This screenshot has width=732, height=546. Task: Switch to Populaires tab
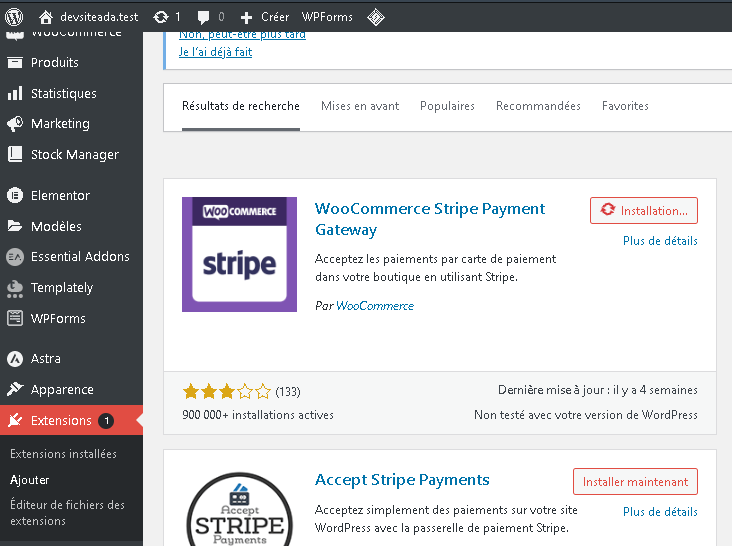click(447, 106)
